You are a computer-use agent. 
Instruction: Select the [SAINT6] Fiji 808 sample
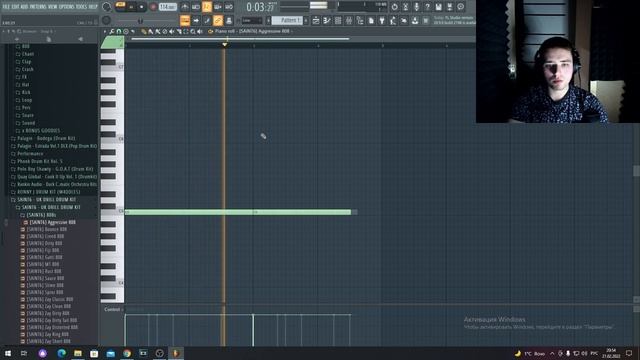pyautogui.click(x=42, y=250)
